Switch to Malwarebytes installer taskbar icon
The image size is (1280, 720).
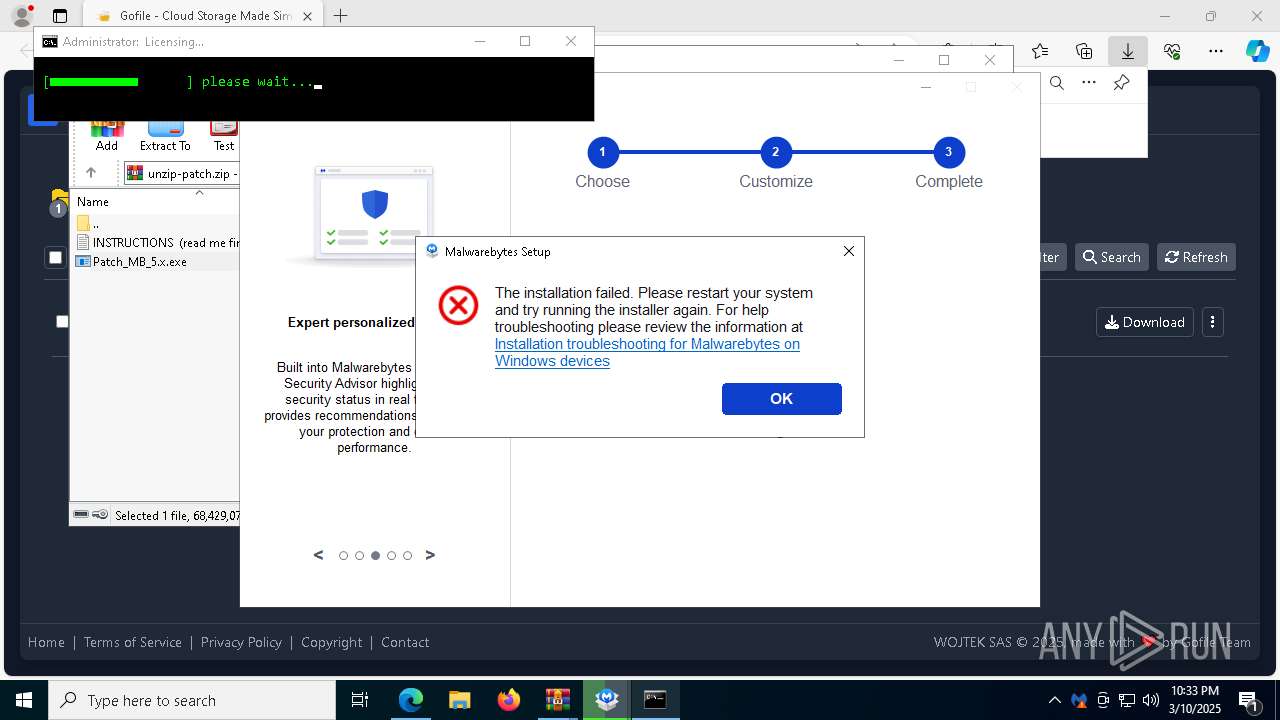[x=607, y=700]
